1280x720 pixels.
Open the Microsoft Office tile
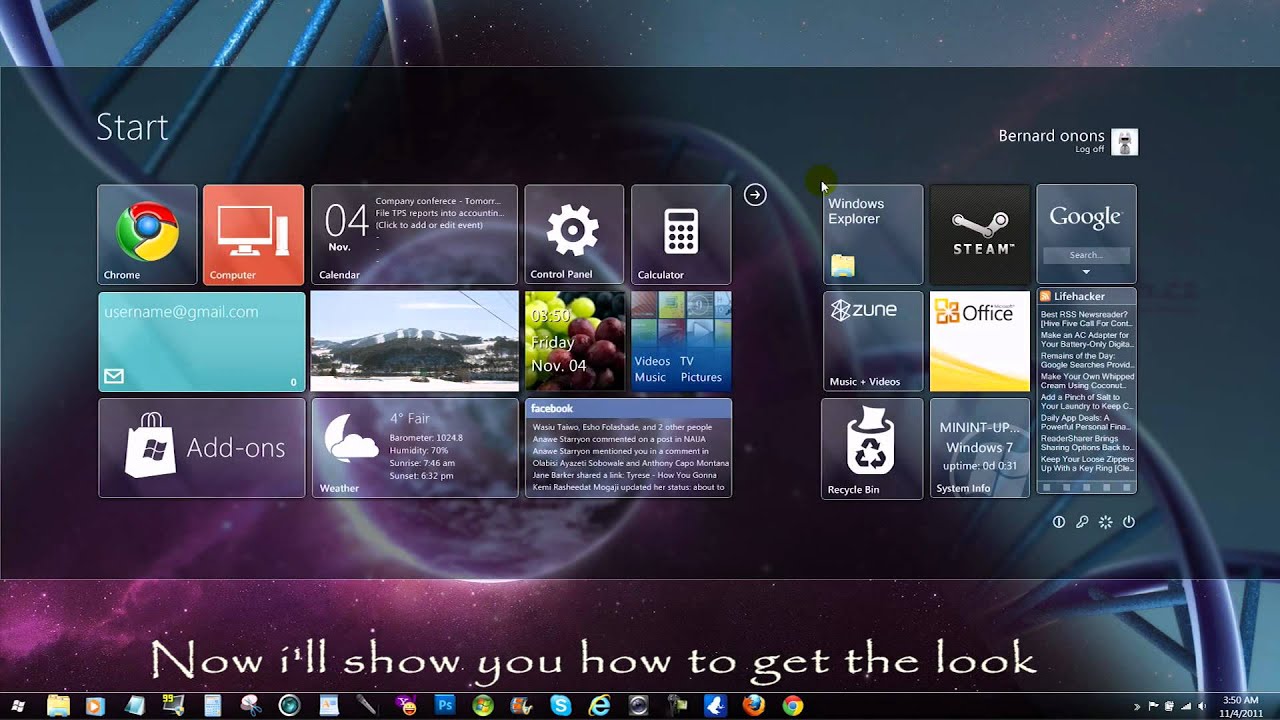pyautogui.click(x=980, y=341)
